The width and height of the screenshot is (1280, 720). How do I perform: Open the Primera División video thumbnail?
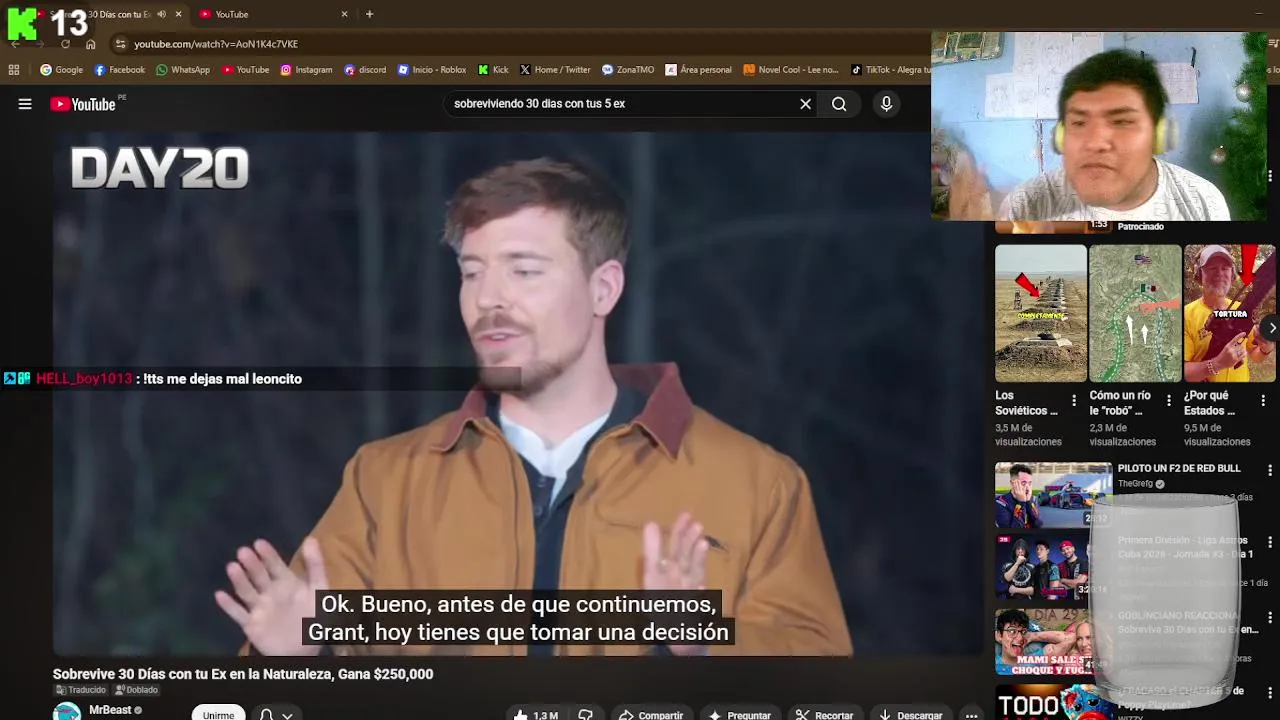click(x=1053, y=567)
